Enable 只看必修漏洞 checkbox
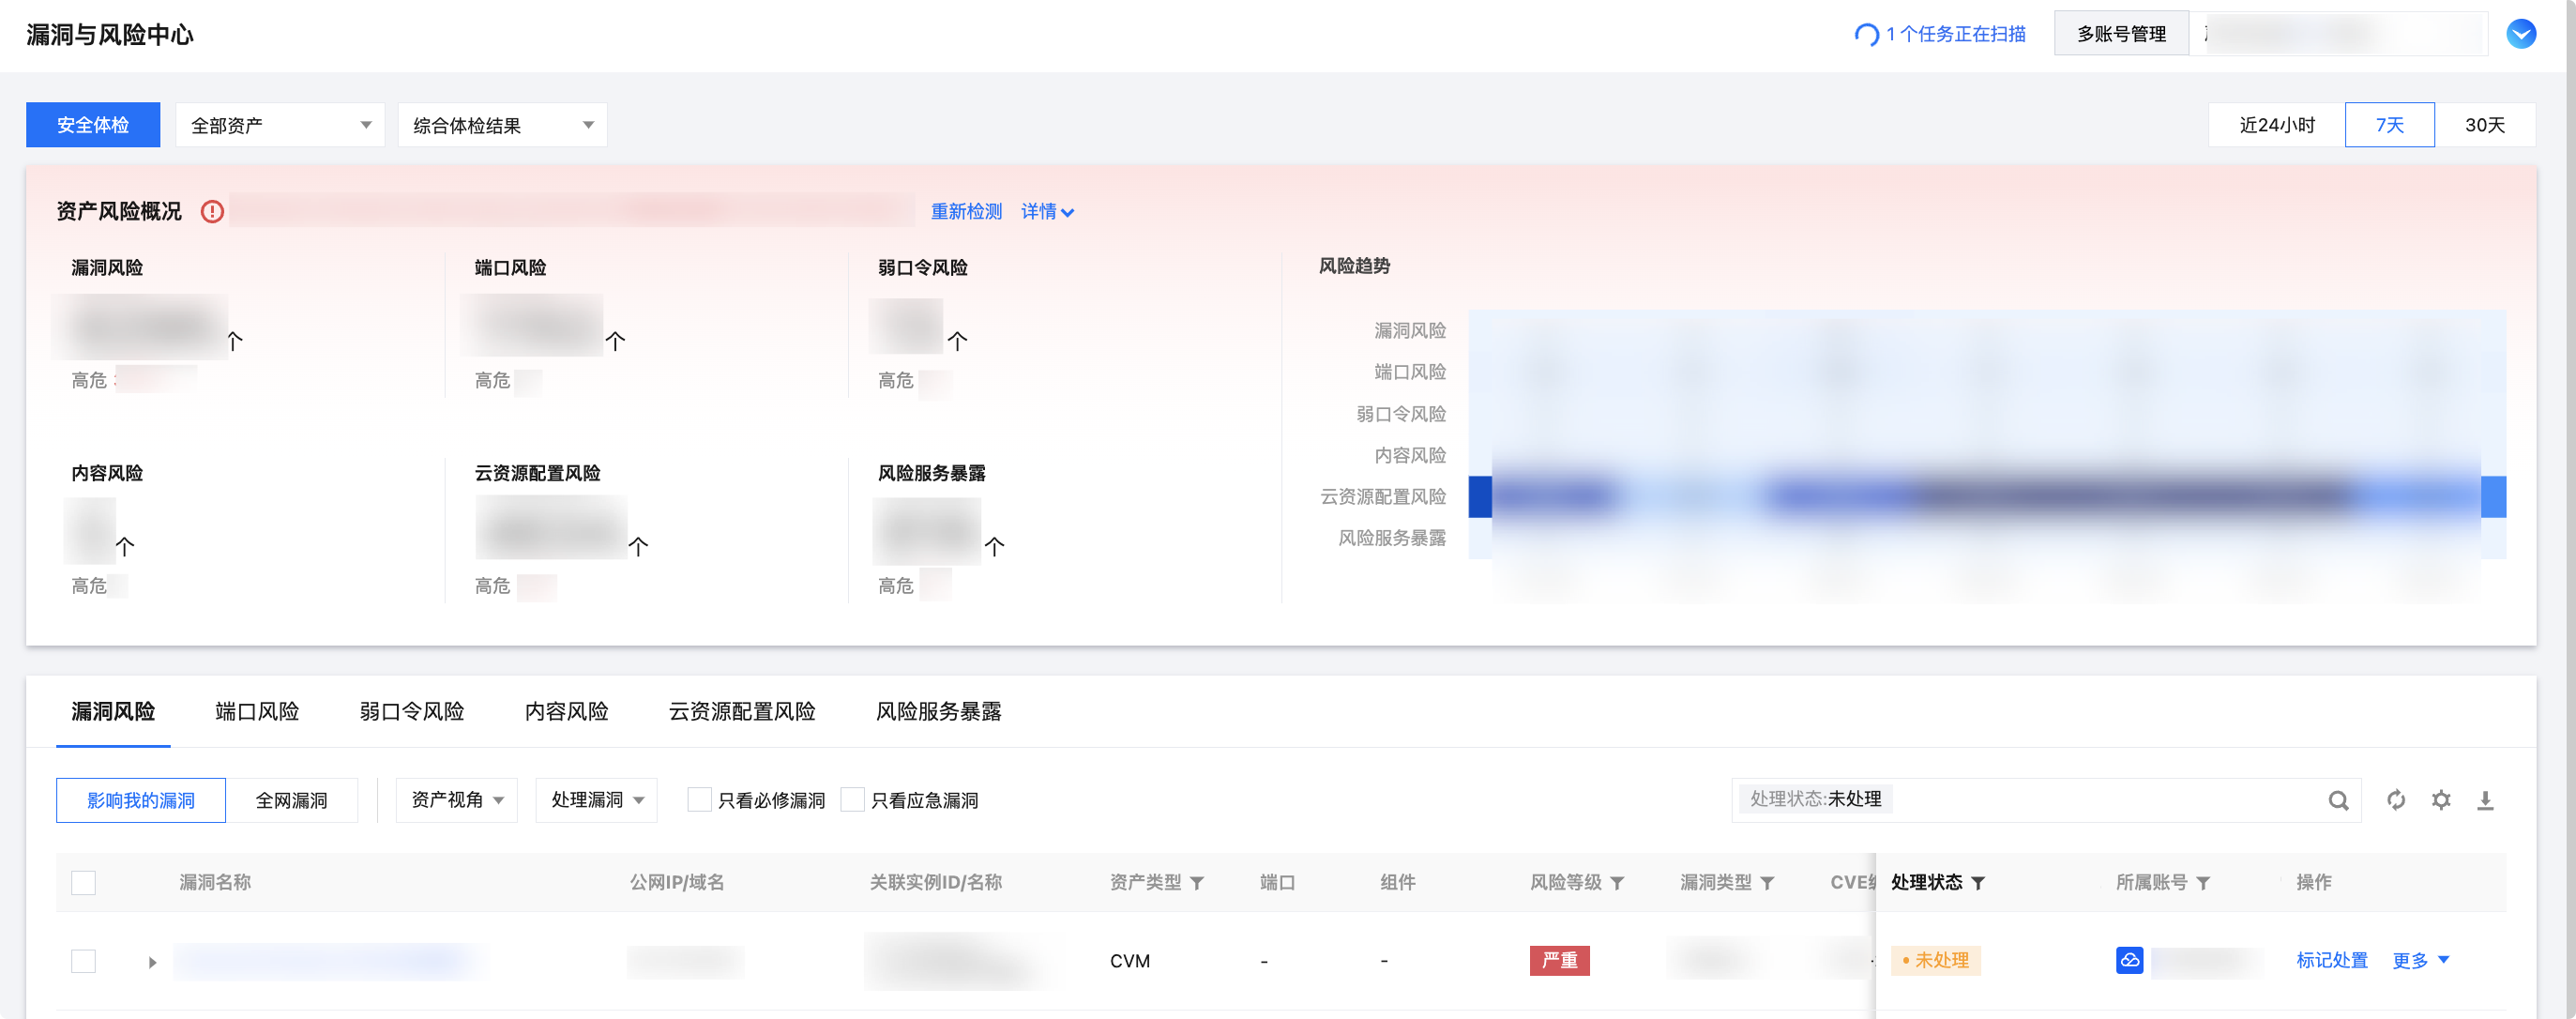This screenshot has width=2576, height=1019. (x=699, y=800)
